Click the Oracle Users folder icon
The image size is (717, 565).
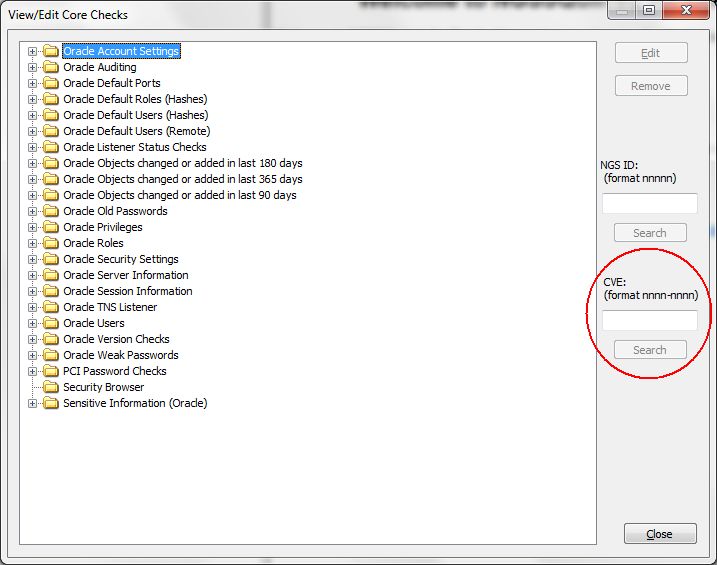(51, 323)
